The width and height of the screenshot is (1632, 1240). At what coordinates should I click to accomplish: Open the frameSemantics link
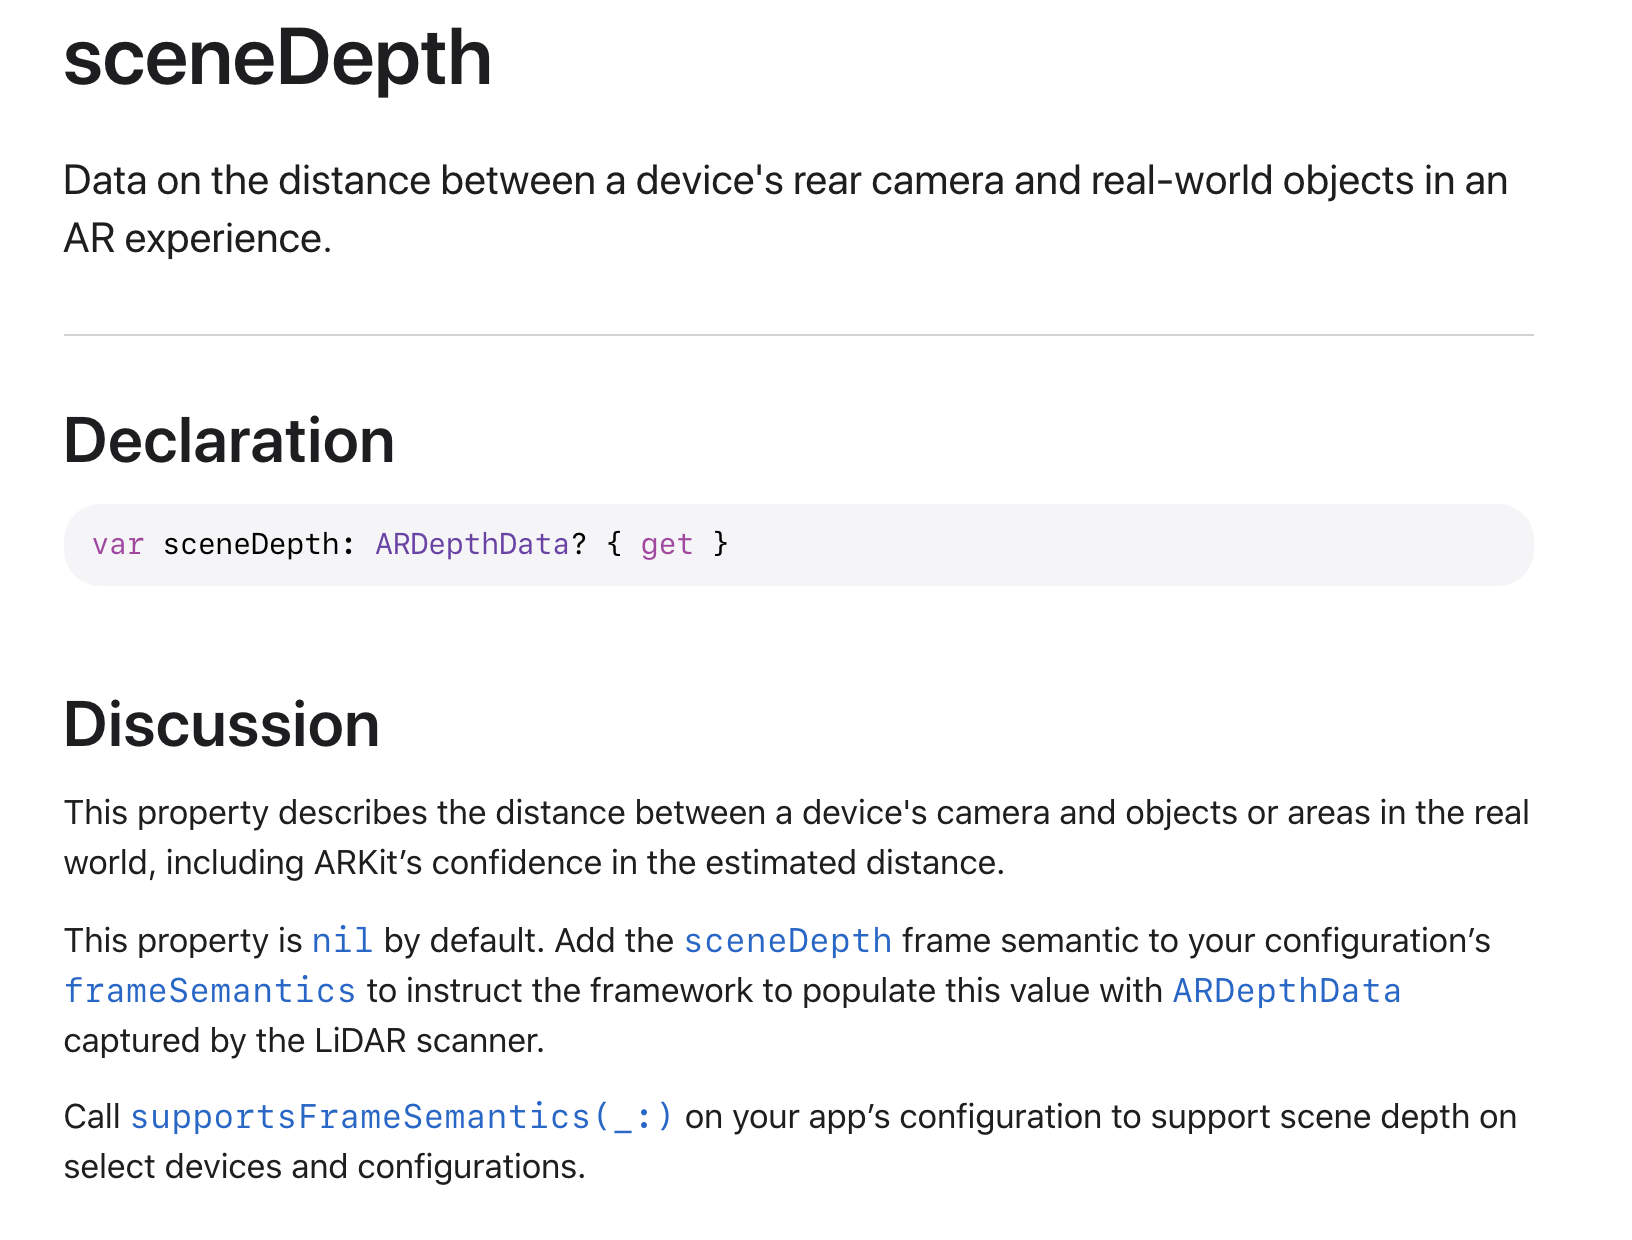(210, 991)
